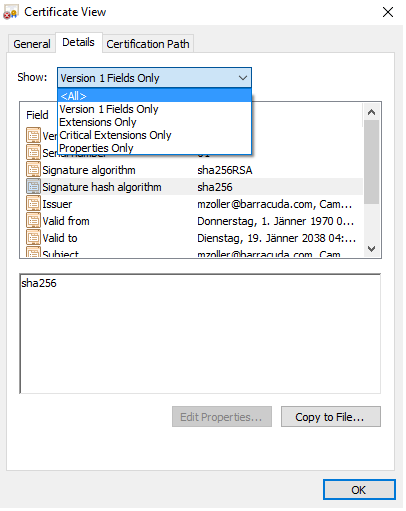406x511 pixels.
Task: Select the Details tab
Action: click(79, 42)
